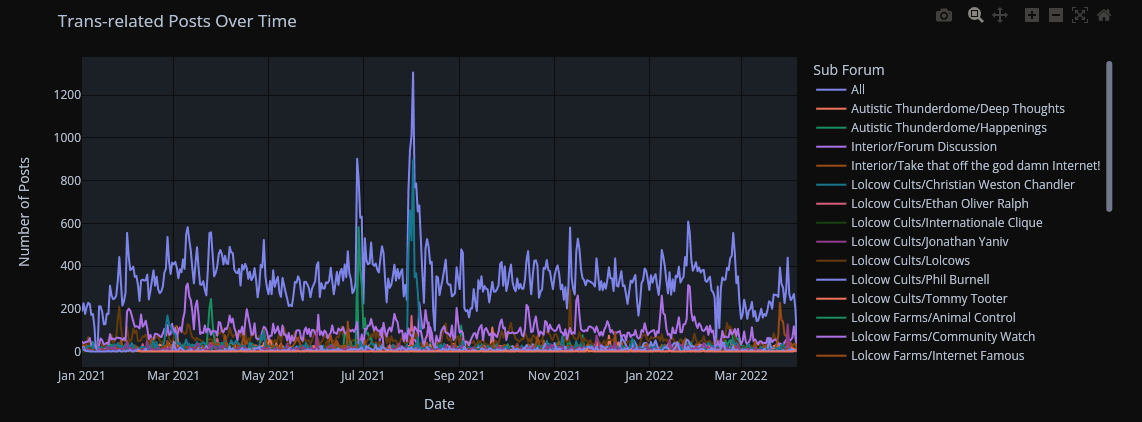The image size is (1142, 422).
Task: Click the chart title 'Trans-related Posts Over Time'
Action: pyautogui.click(x=177, y=21)
